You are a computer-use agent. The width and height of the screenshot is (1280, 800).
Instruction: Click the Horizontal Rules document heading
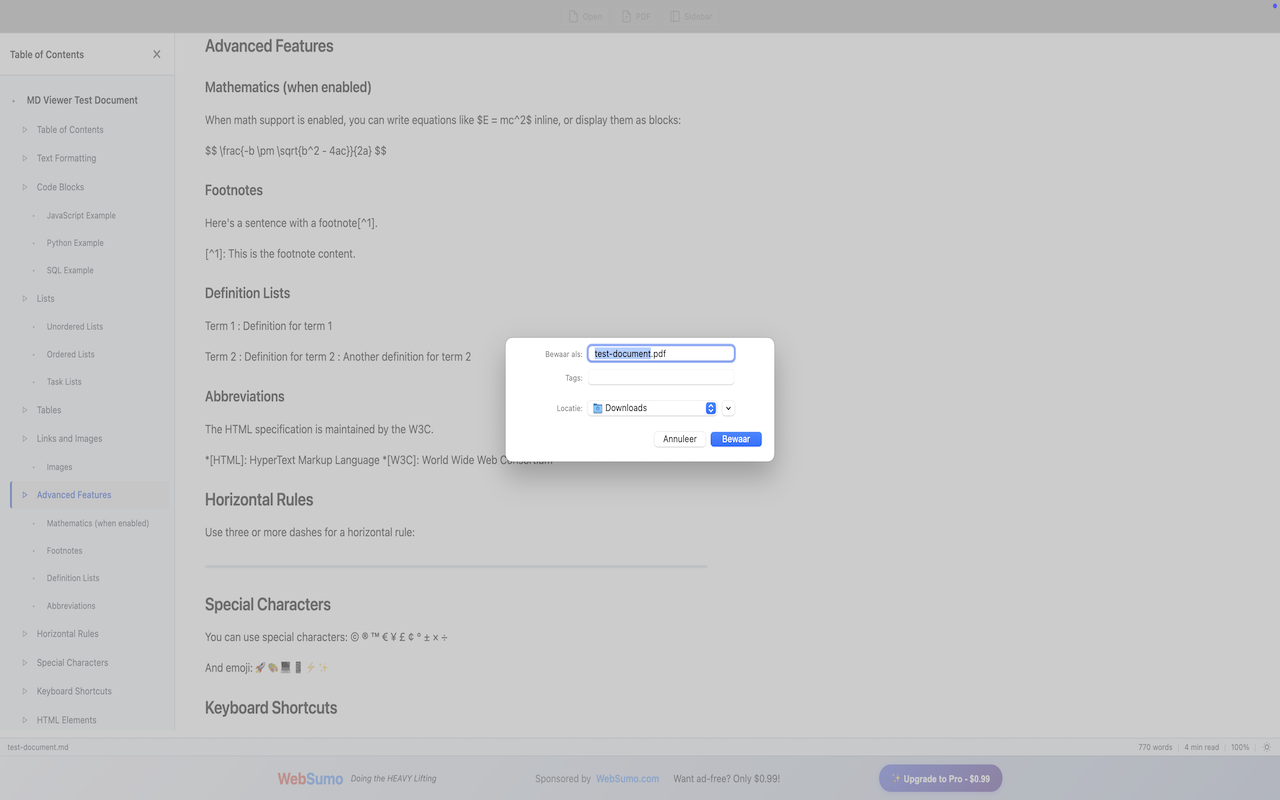[259, 500]
